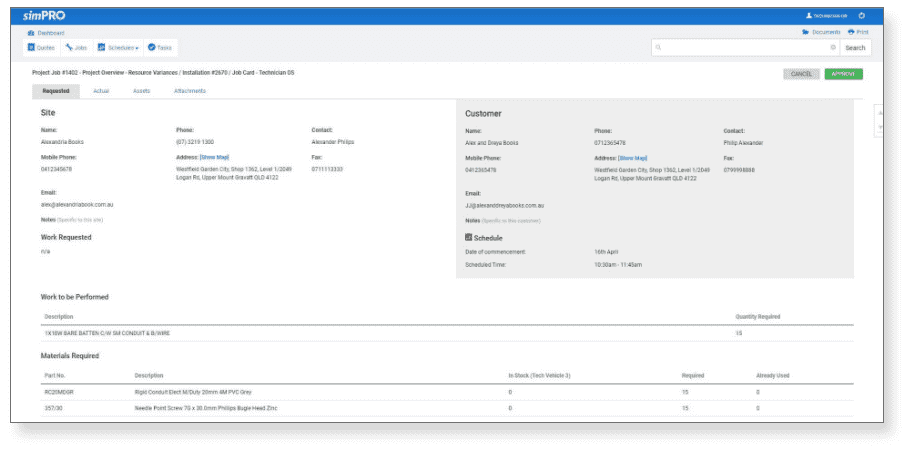Click the Quantity Required column header

(x=757, y=317)
